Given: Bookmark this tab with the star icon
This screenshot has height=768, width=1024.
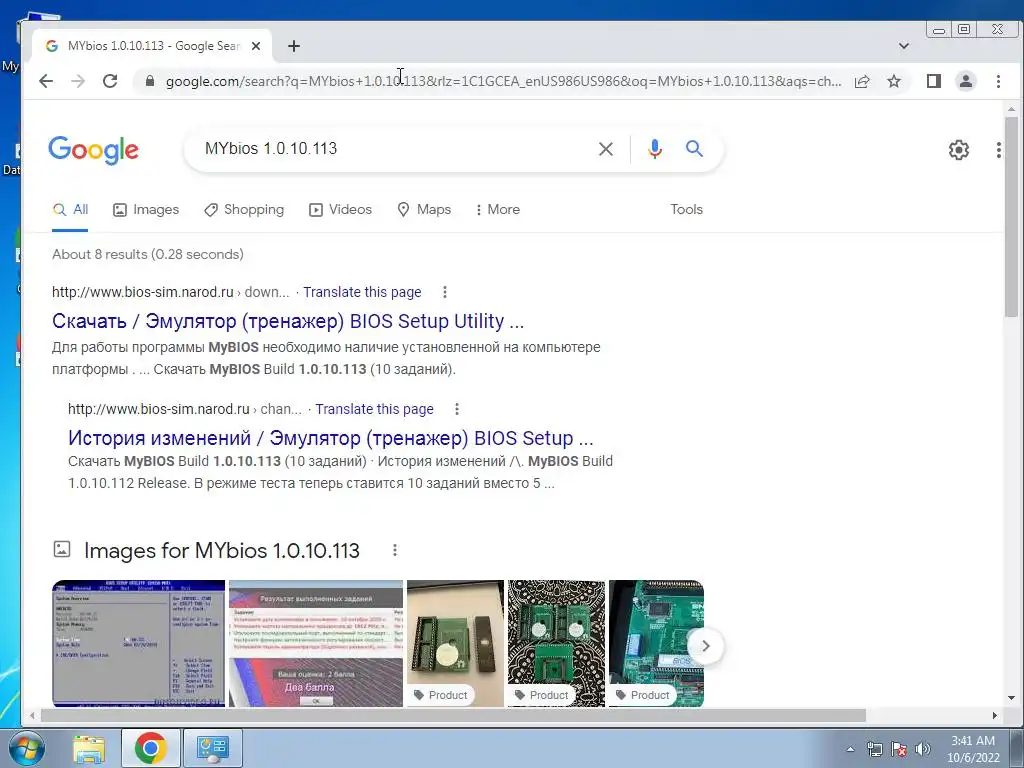Looking at the screenshot, I should [894, 81].
